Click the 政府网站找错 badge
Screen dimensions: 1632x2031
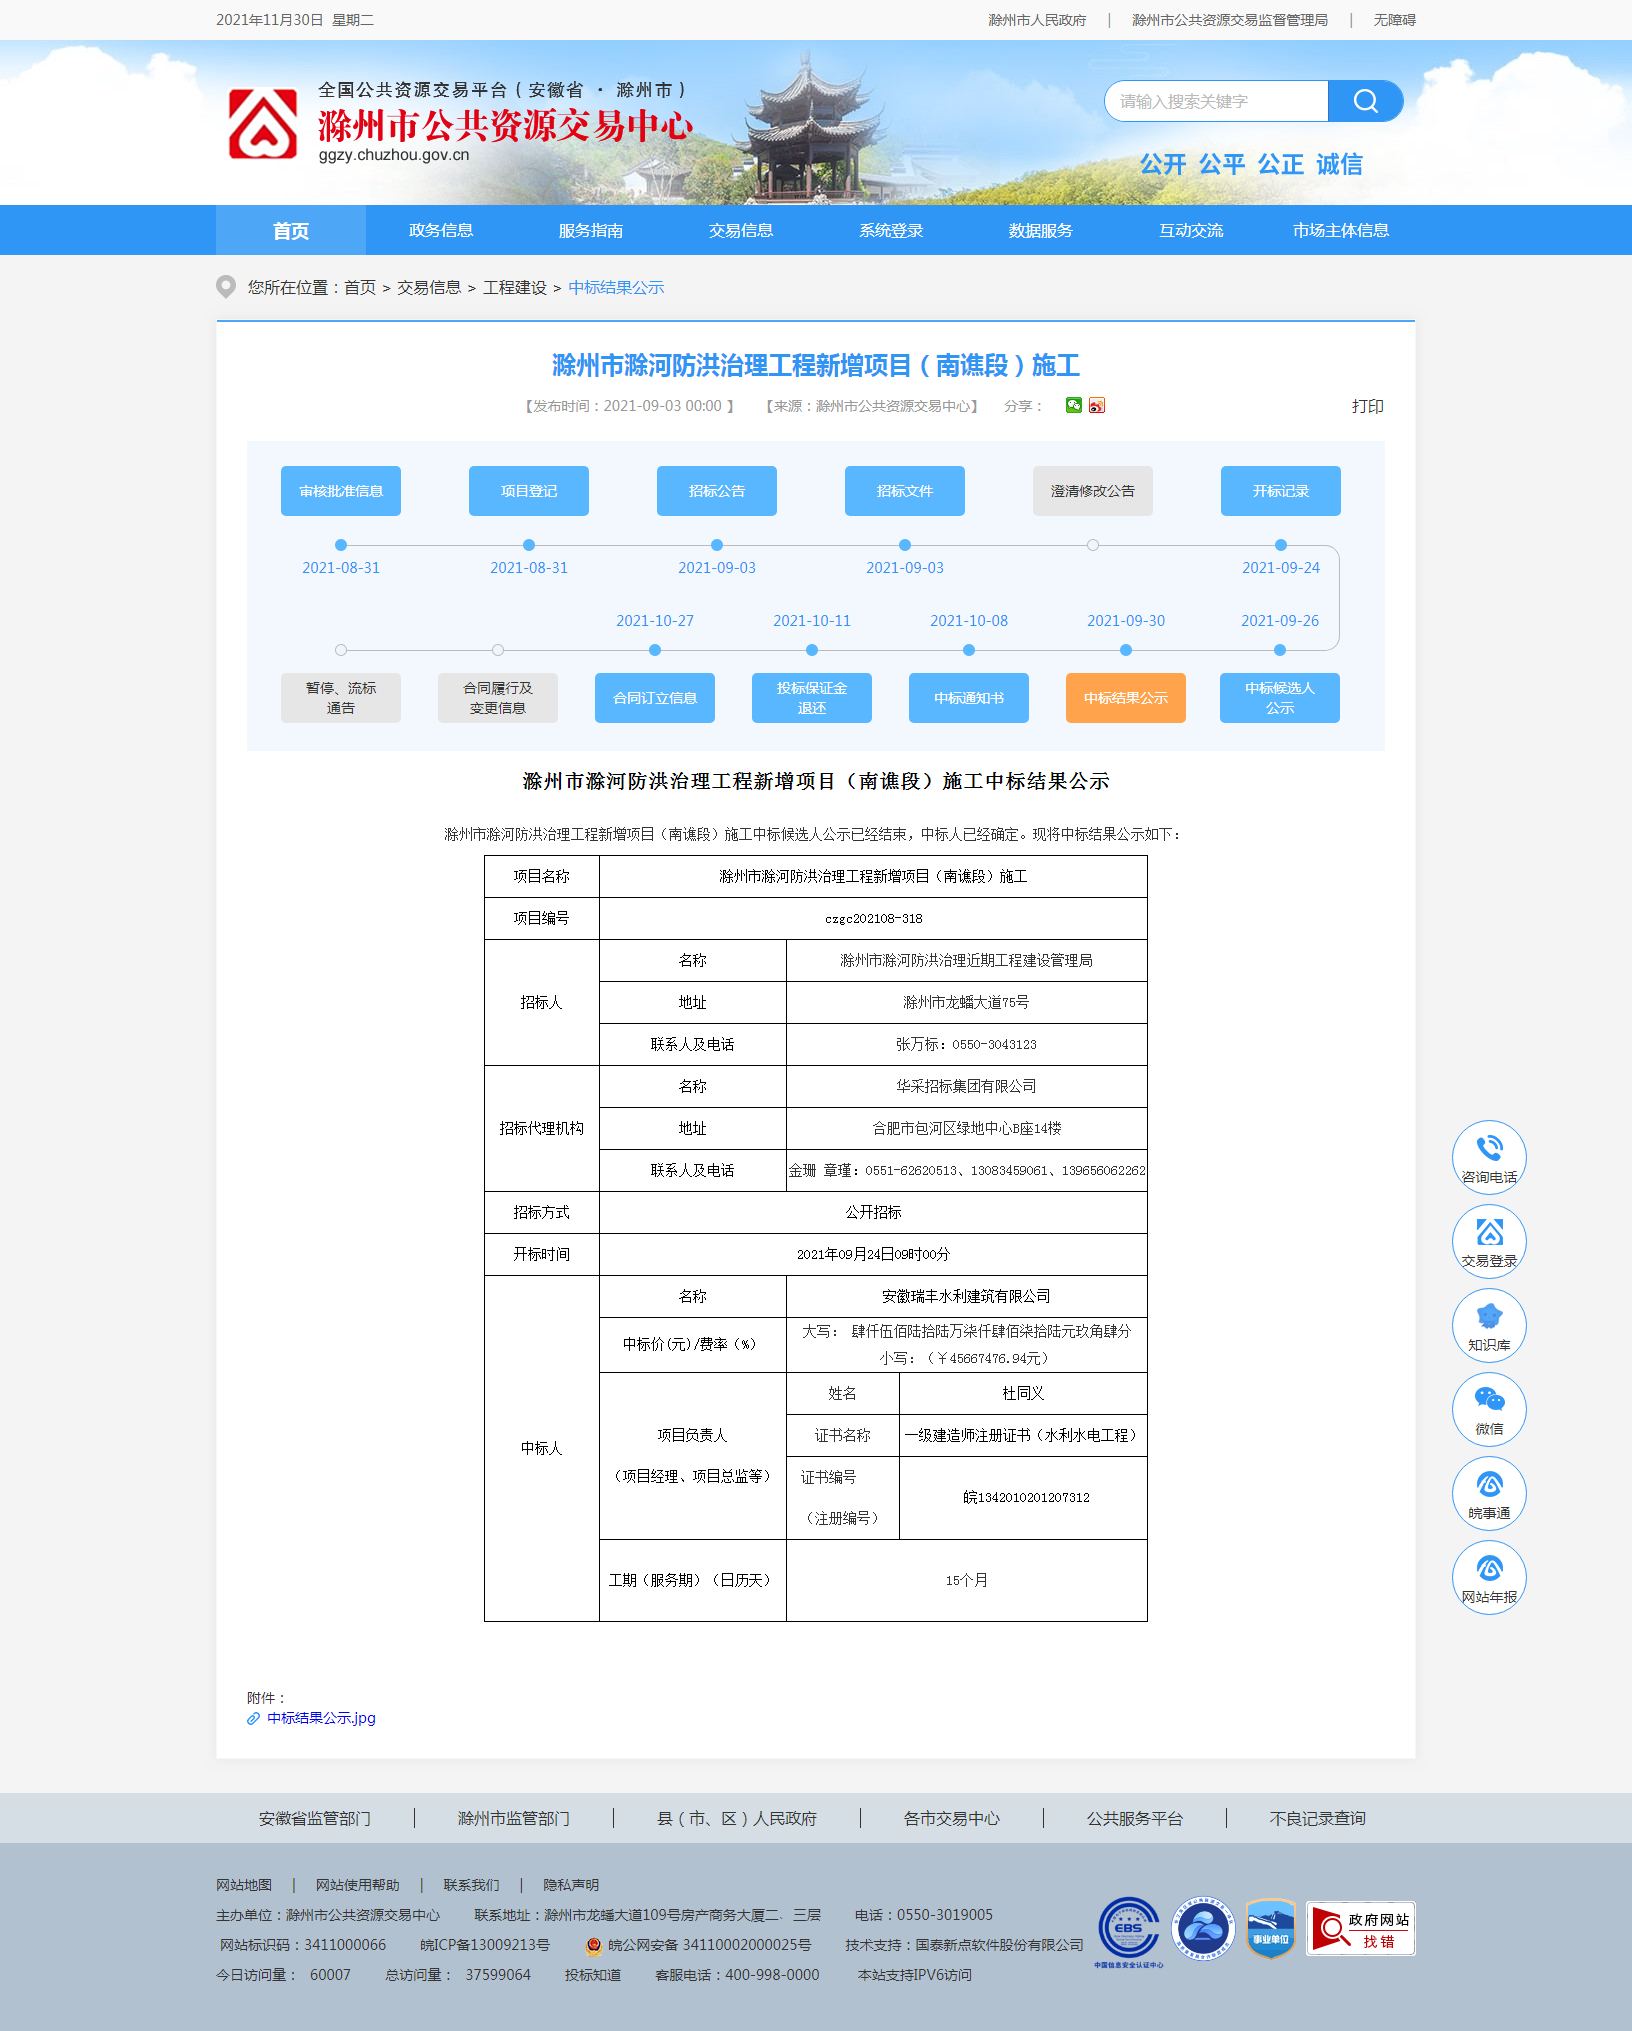(1360, 1929)
